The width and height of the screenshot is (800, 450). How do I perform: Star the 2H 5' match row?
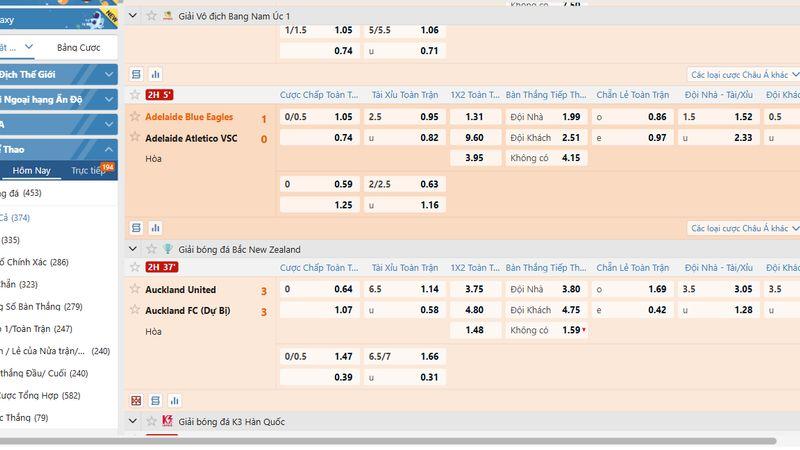click(135, 95)
